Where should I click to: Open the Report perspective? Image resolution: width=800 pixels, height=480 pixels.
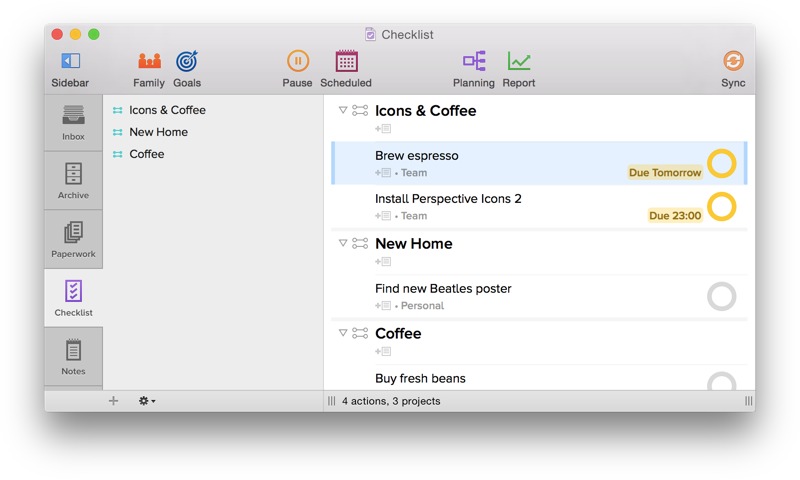pyautogui.click(x=518, y=62)
